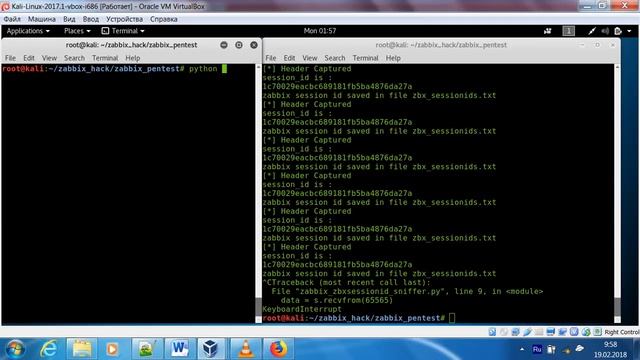Open View menu in right terminal
Image resolution: width=640 pixels, height=360 pixels.
[x=309, y=58]
